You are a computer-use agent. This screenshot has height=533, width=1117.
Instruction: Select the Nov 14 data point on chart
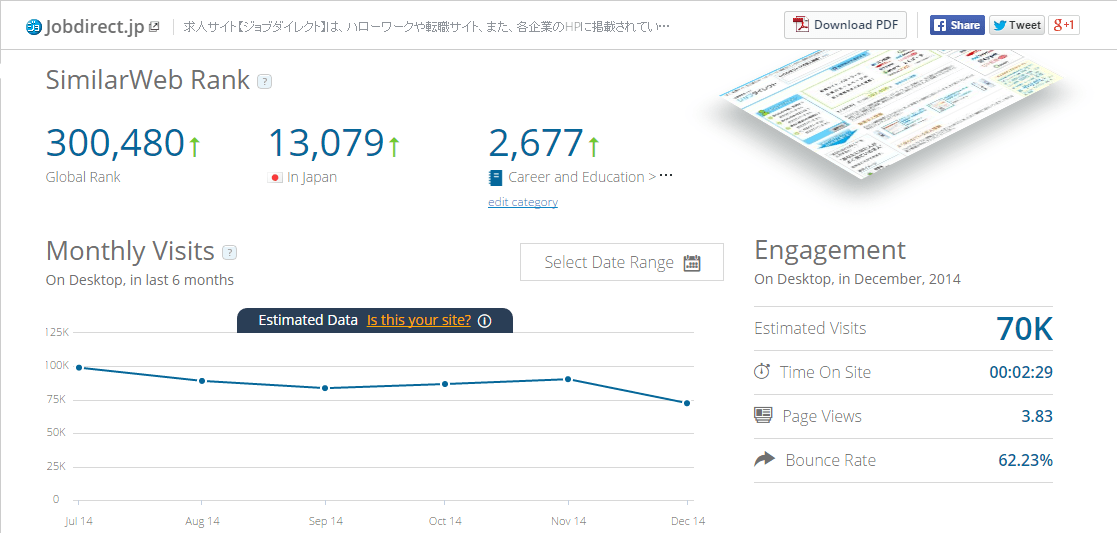568,379
